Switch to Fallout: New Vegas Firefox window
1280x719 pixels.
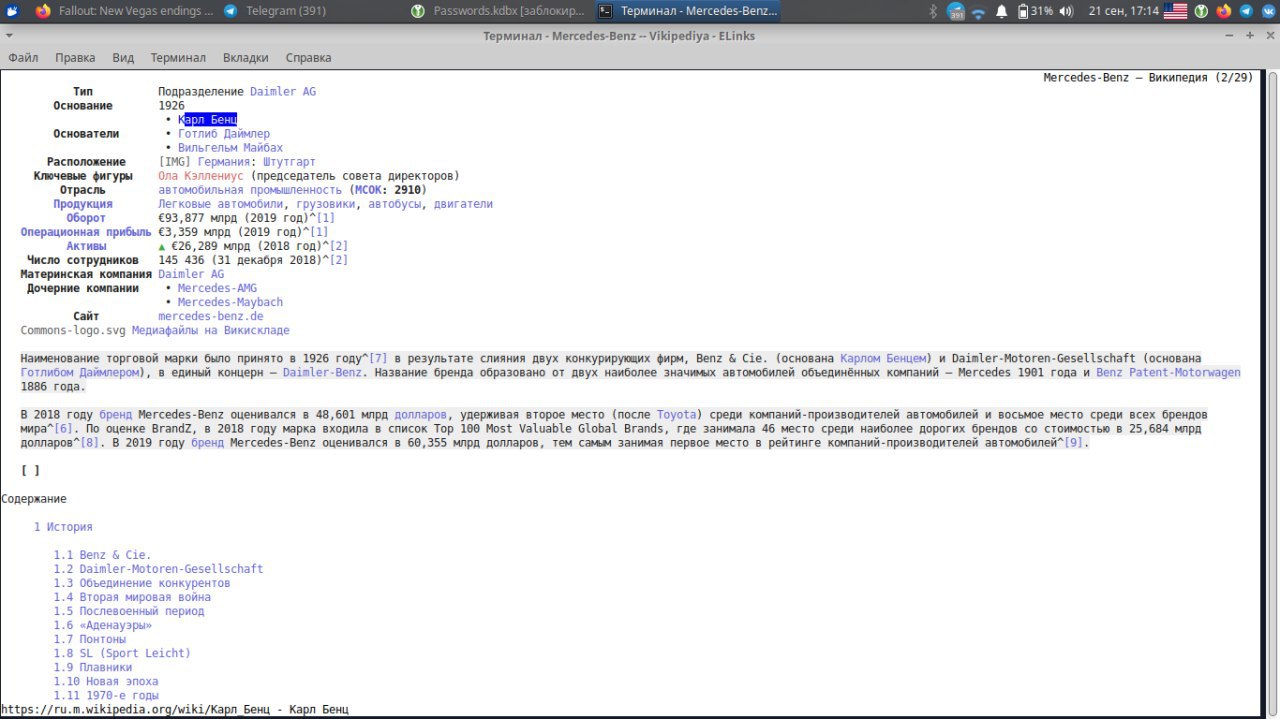(x=124, y=11)
